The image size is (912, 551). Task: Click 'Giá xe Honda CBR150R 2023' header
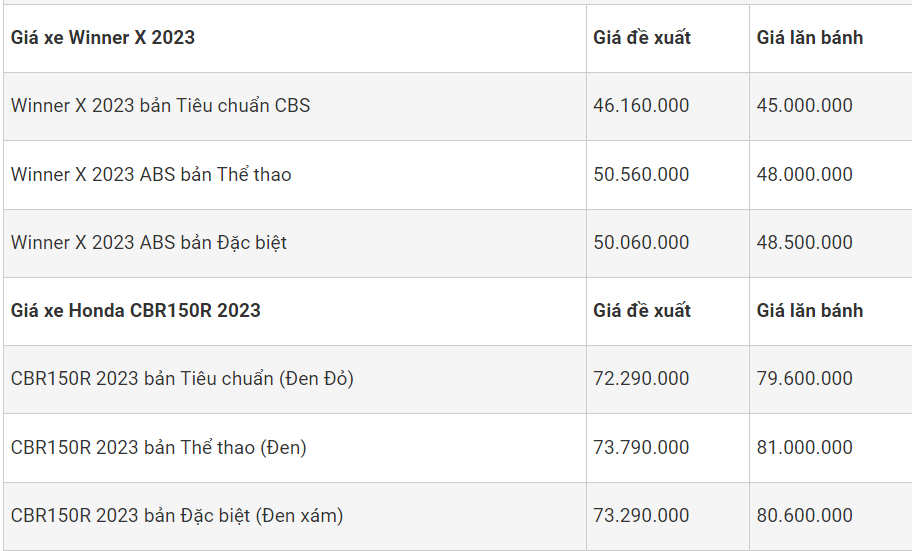(136, 310)
